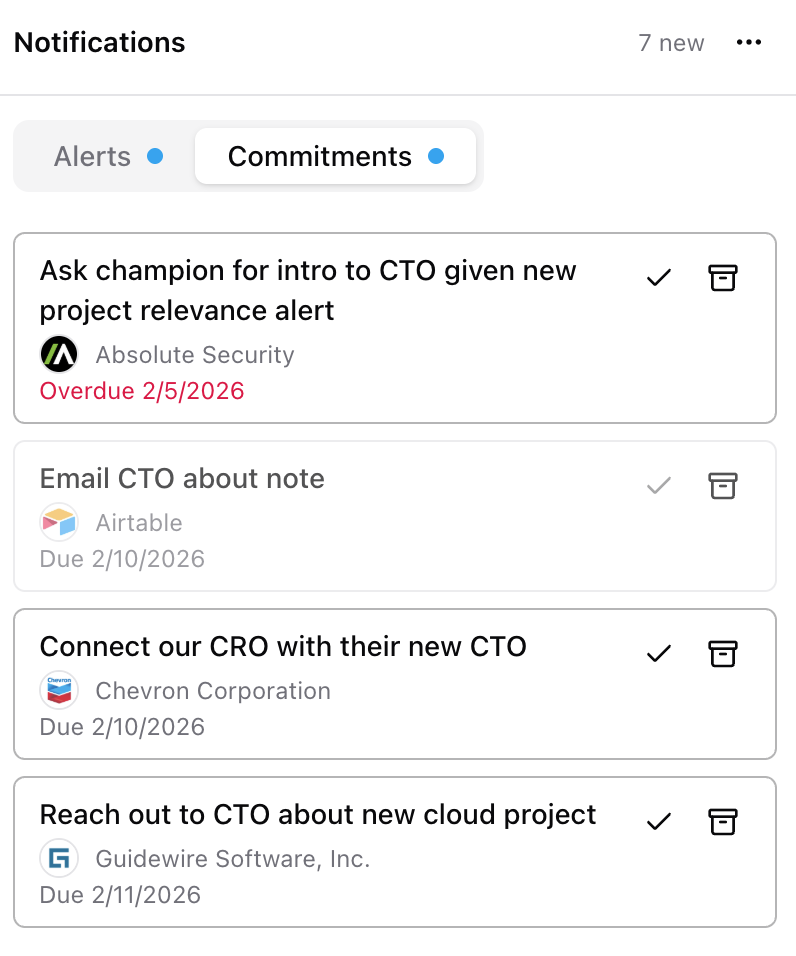
Task: Open the notifications overflow menu
Action: click(x=749, y=42)
